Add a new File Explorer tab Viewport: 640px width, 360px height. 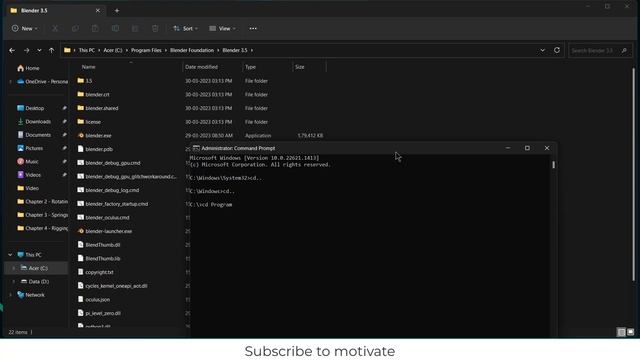click(x=117, y=11)
